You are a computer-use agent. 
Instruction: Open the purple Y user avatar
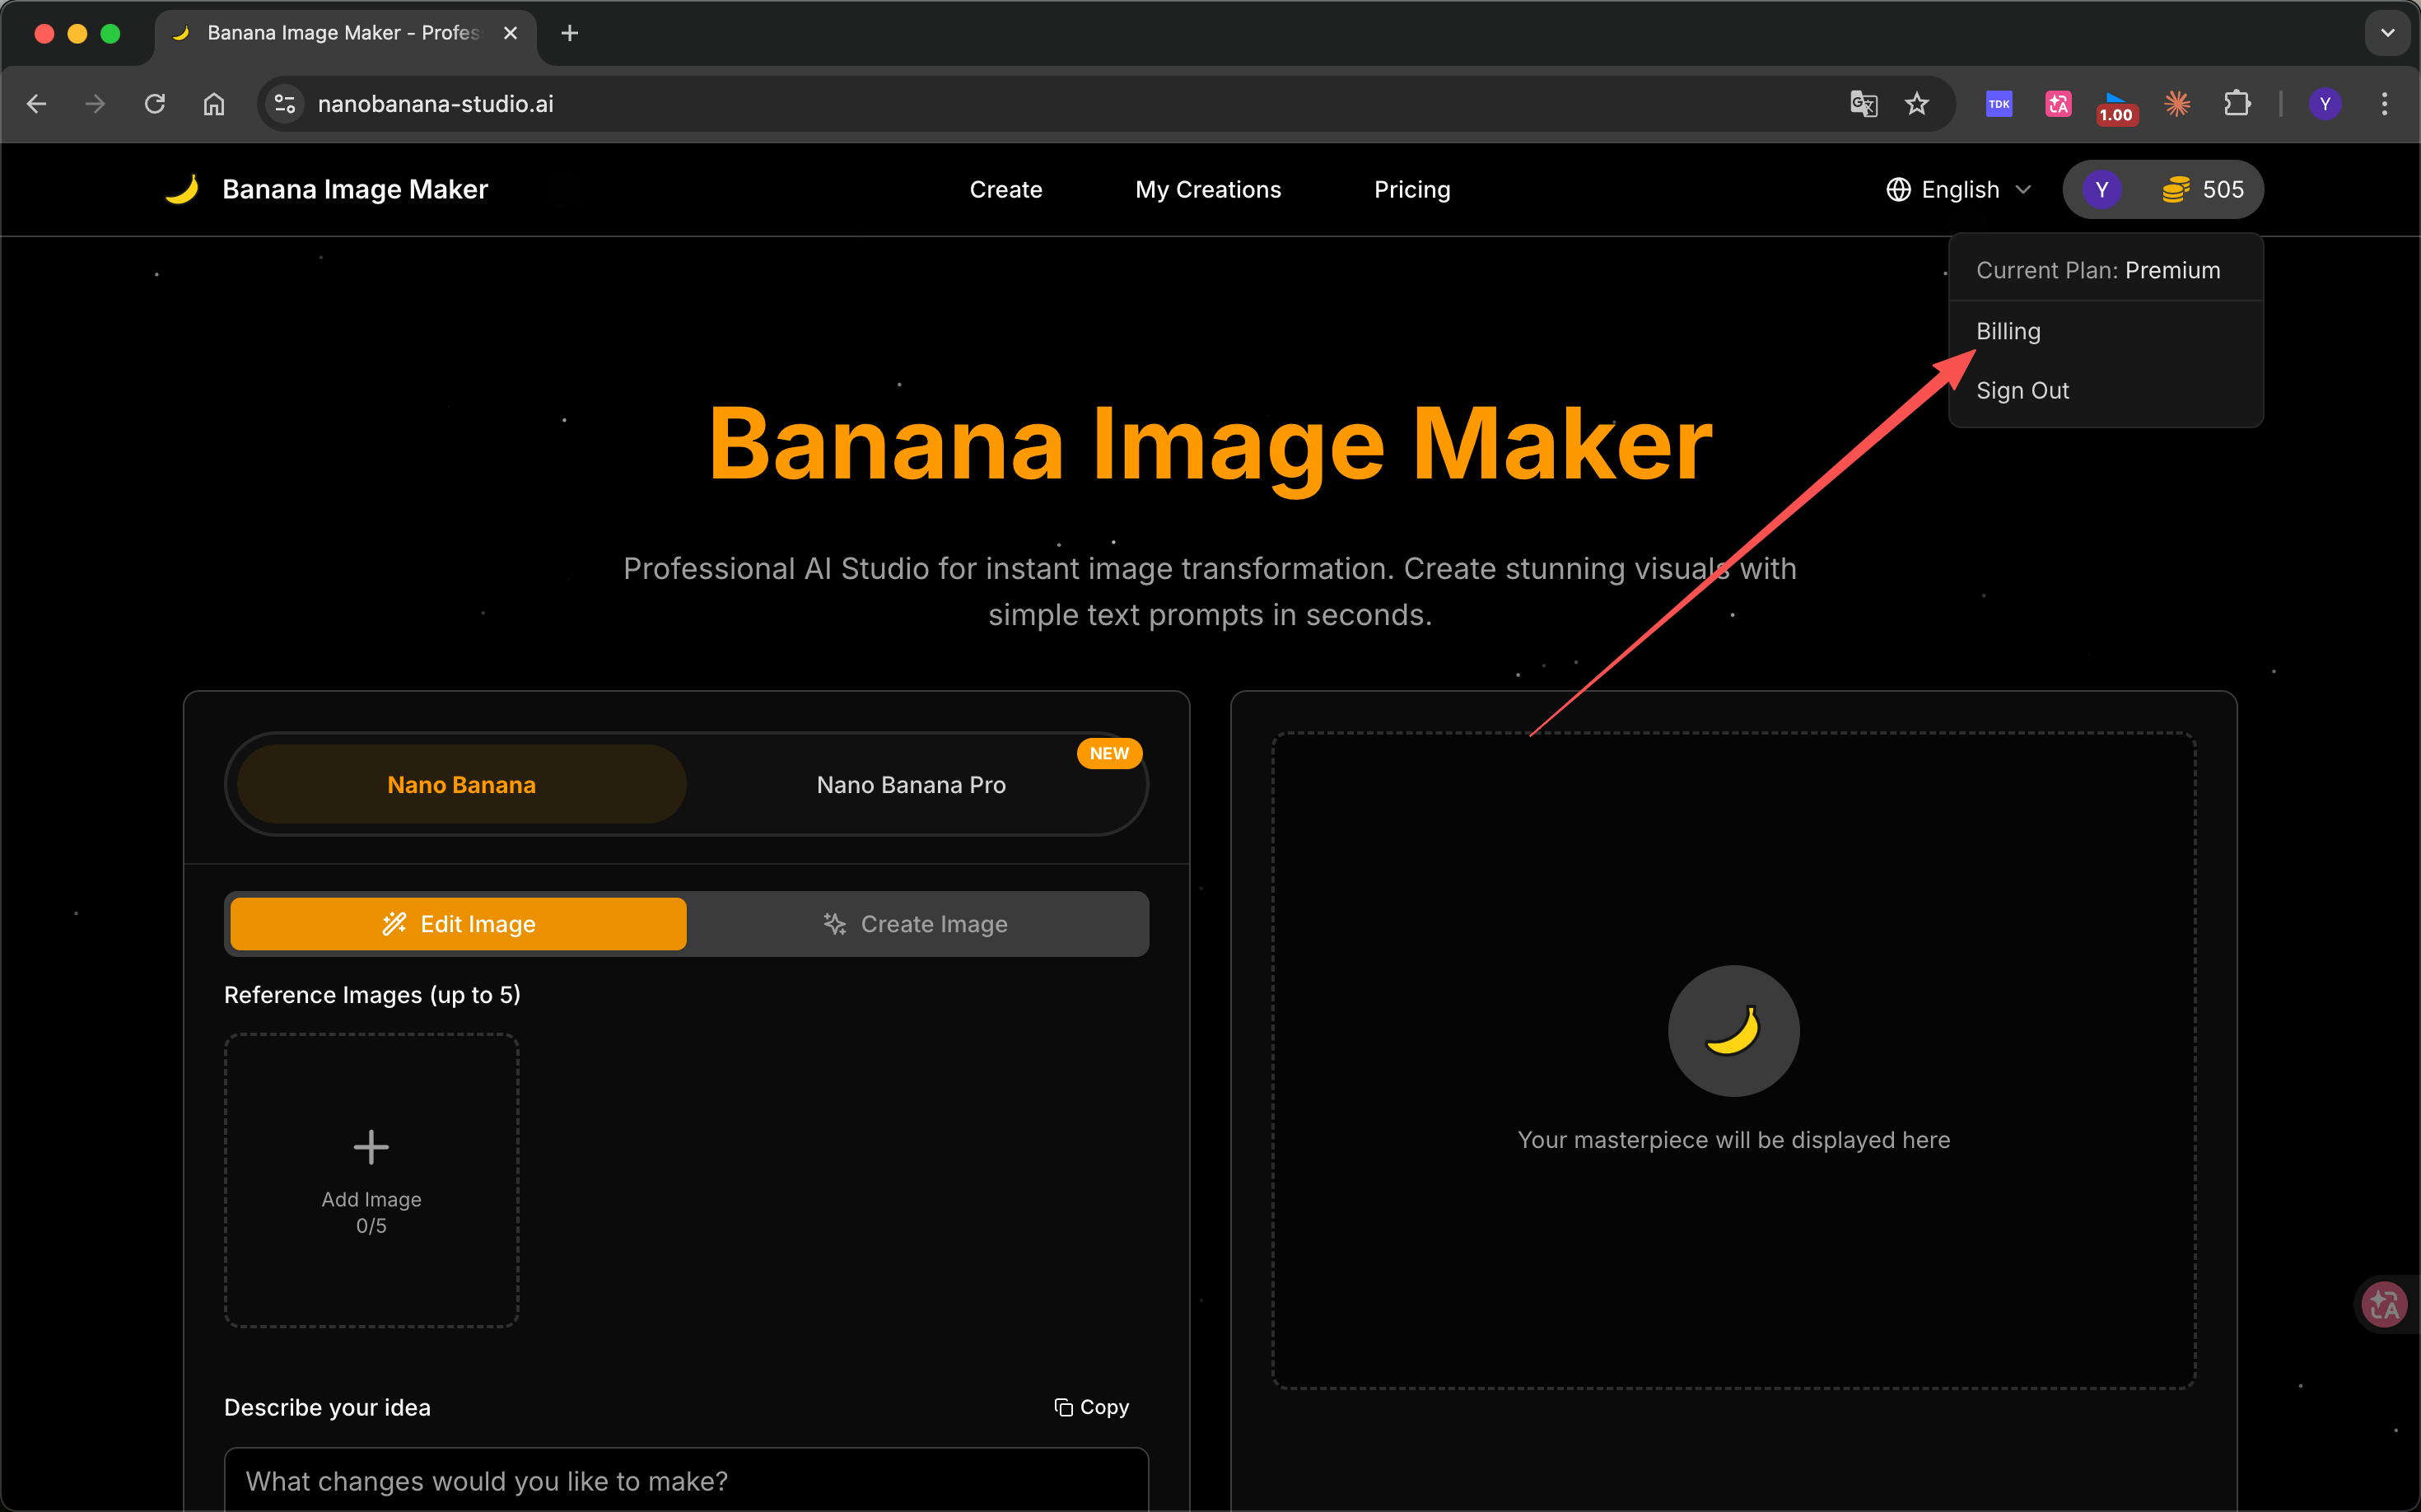2101,190
